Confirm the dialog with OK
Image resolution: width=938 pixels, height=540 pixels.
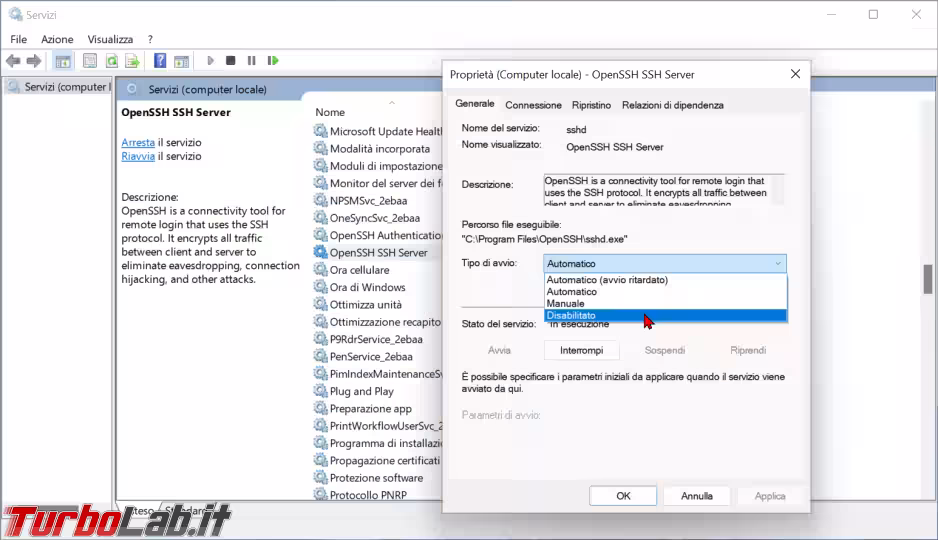click(x=623, y=495)
